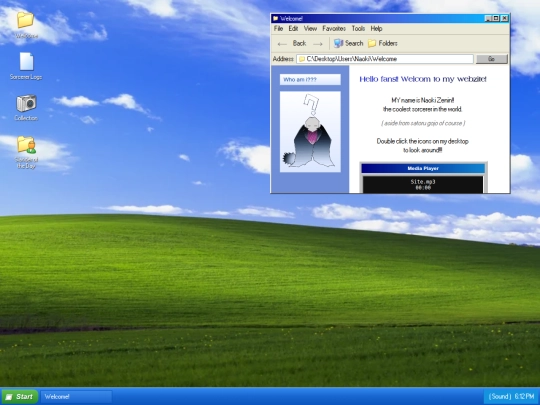Open the Favorites menu
This screenshot has width=540, height=405.
(x=334, y=29)
